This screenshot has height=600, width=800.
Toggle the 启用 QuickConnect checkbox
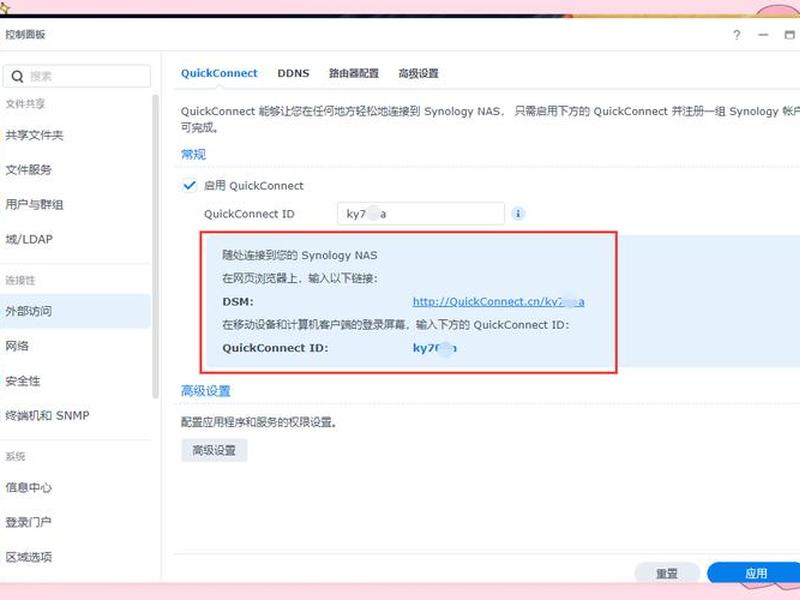click(x=189, y=185)
